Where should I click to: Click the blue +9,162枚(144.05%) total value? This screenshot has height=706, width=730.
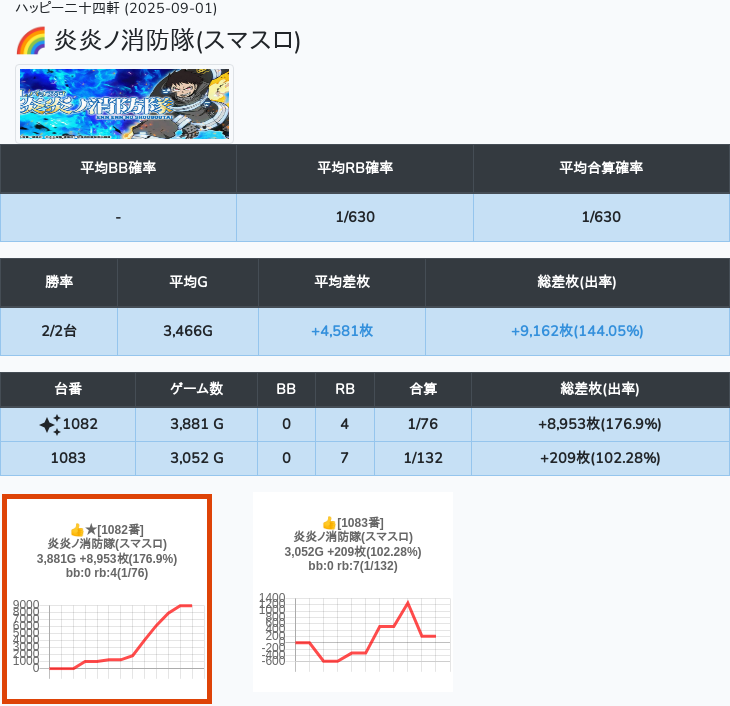coord(577,331)
